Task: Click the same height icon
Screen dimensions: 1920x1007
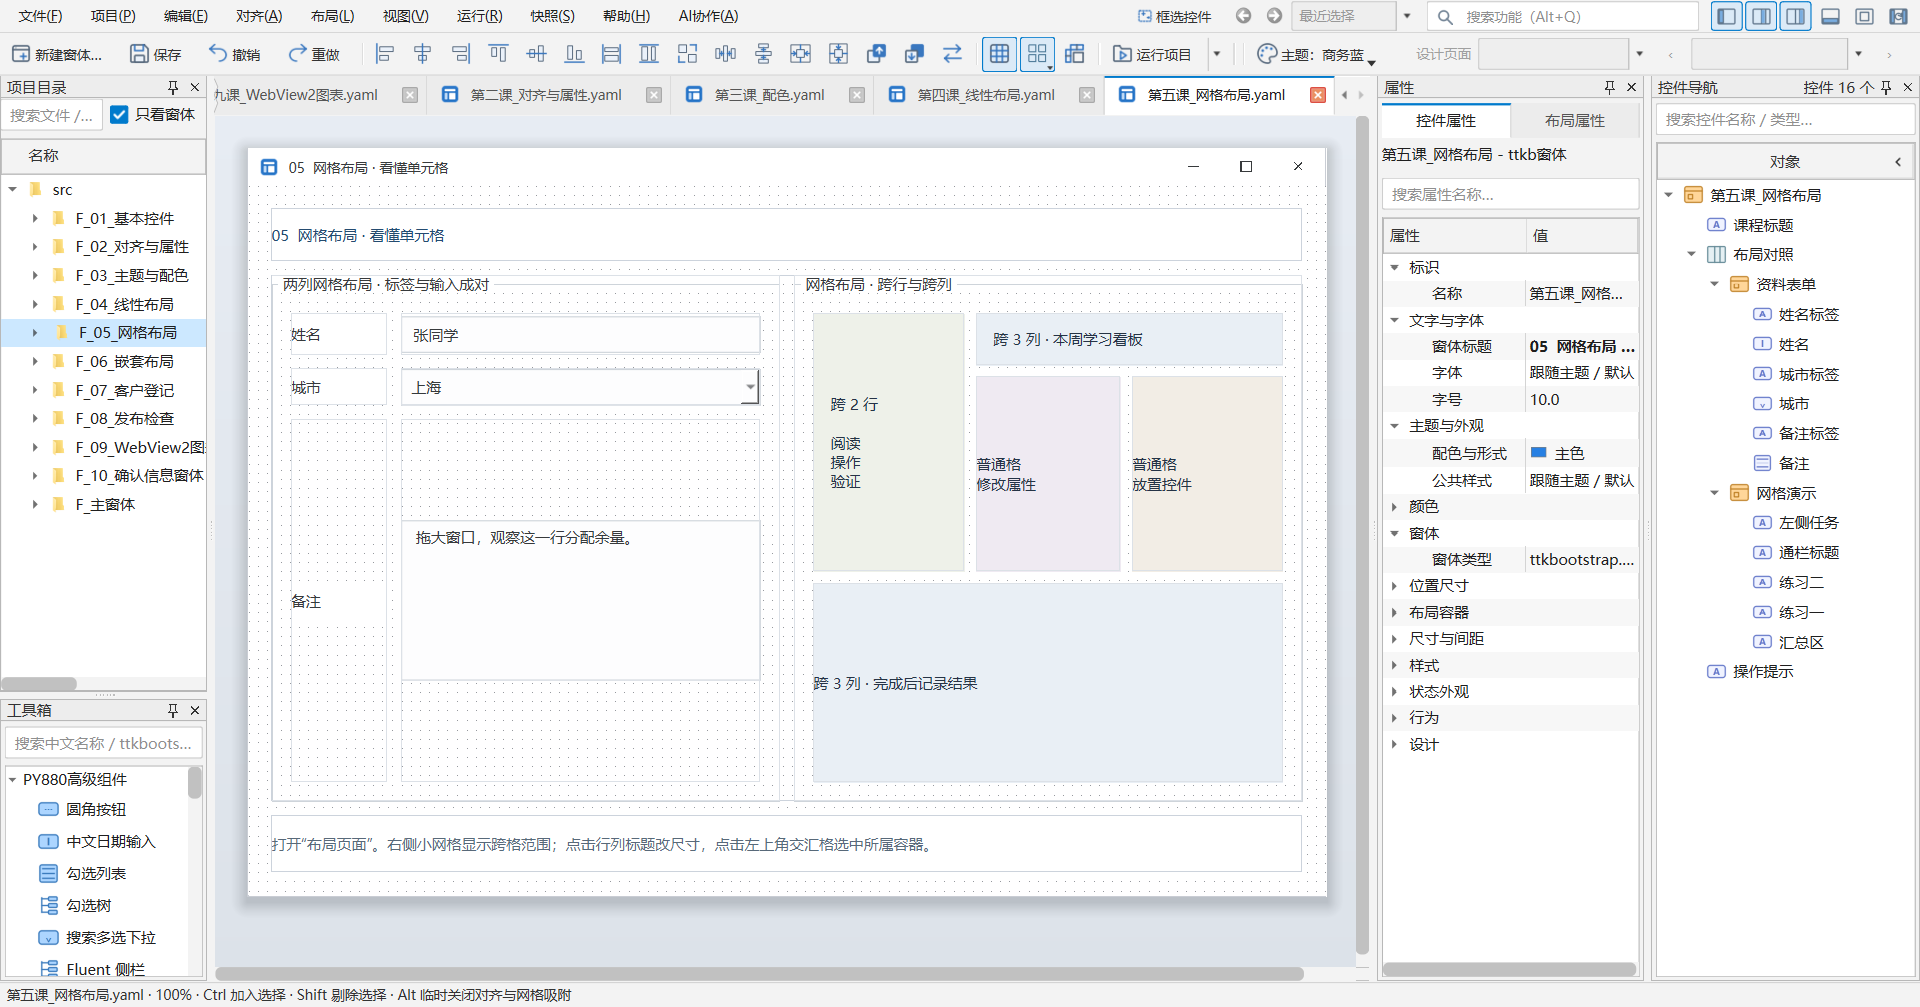Action: [649, 54]
